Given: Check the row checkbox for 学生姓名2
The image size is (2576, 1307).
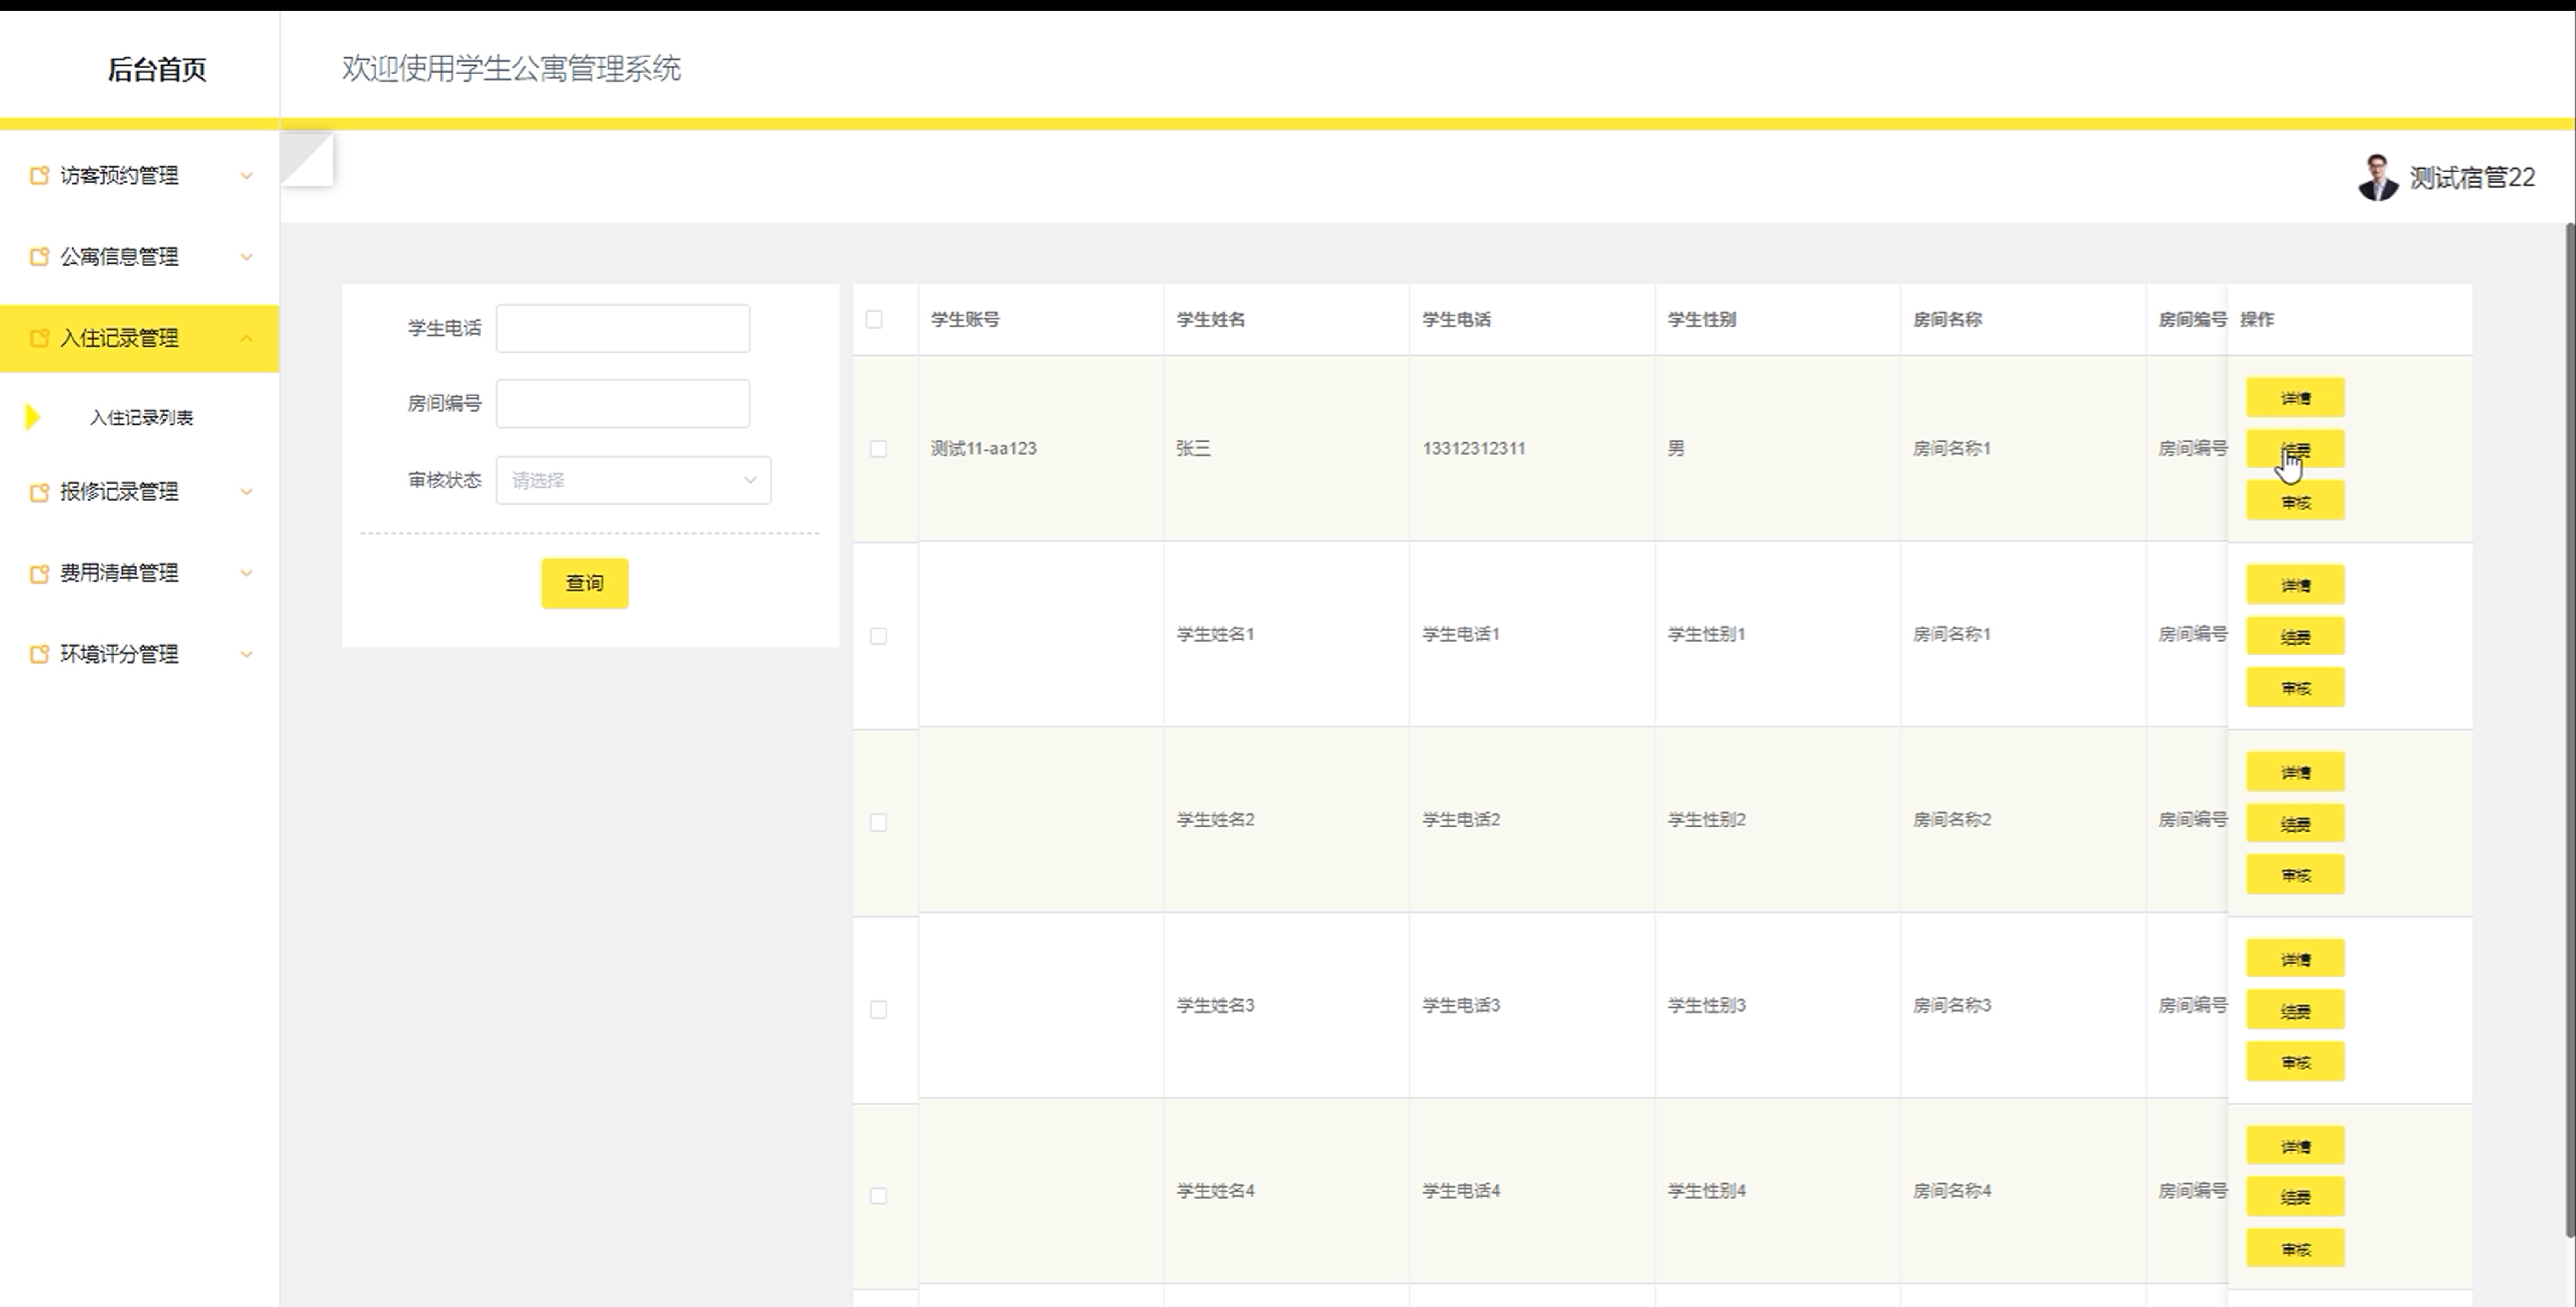Looking at the screenshot, I should tap(878, 822).
